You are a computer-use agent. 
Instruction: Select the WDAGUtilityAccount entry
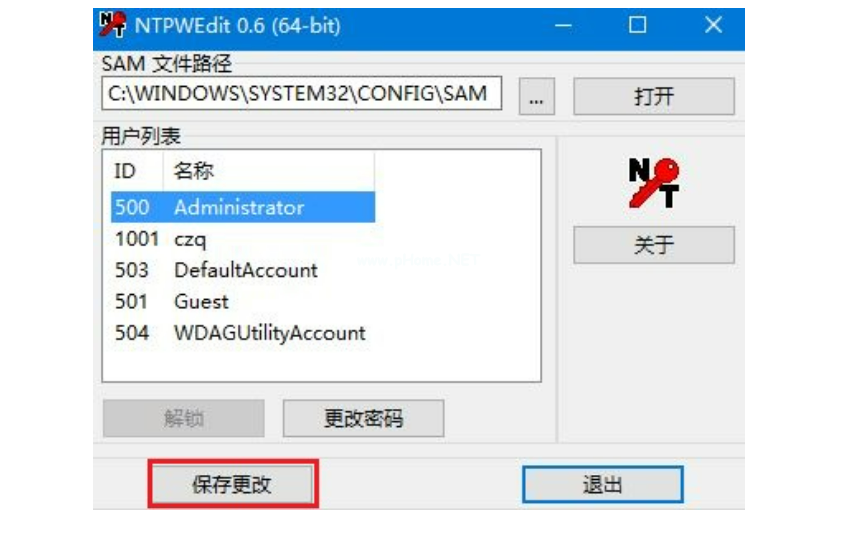pos(243,332)
